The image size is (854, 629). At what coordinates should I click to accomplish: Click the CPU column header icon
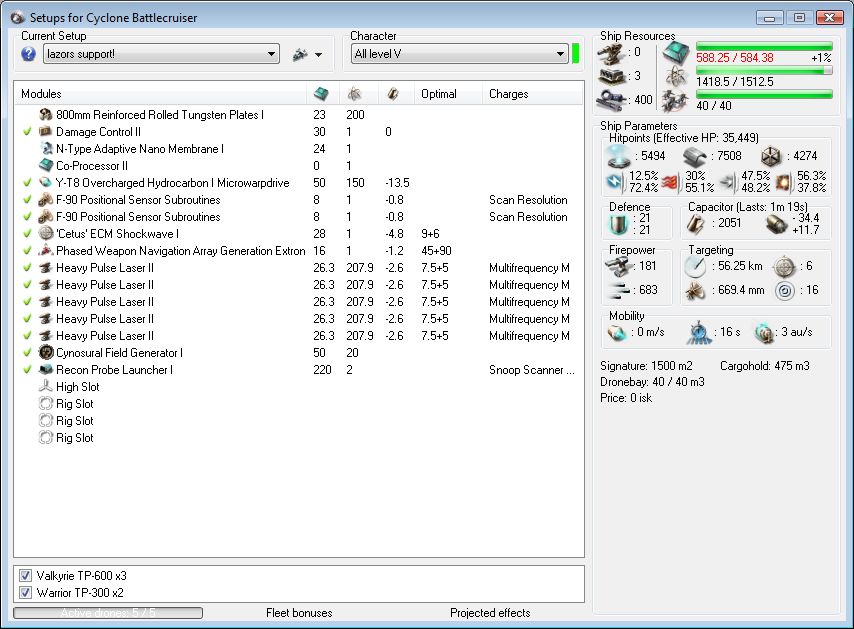click(321, 94)
